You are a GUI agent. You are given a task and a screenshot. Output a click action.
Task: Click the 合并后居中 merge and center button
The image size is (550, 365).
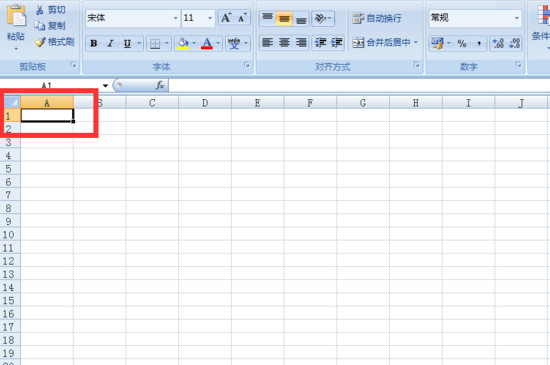385,43
